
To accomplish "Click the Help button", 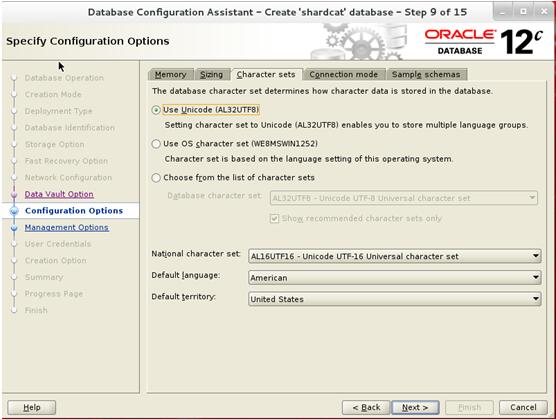I will click(32, 407).
